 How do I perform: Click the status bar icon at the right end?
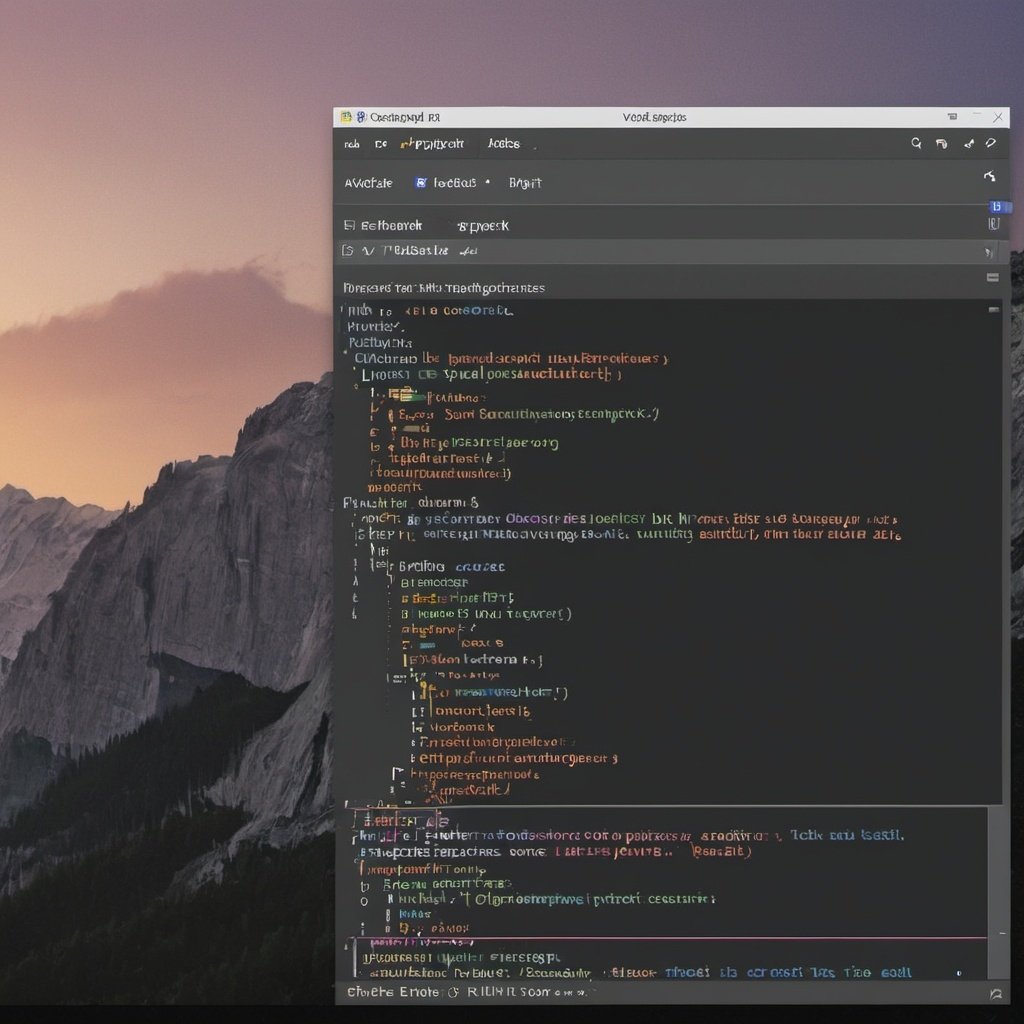[996, 993]
